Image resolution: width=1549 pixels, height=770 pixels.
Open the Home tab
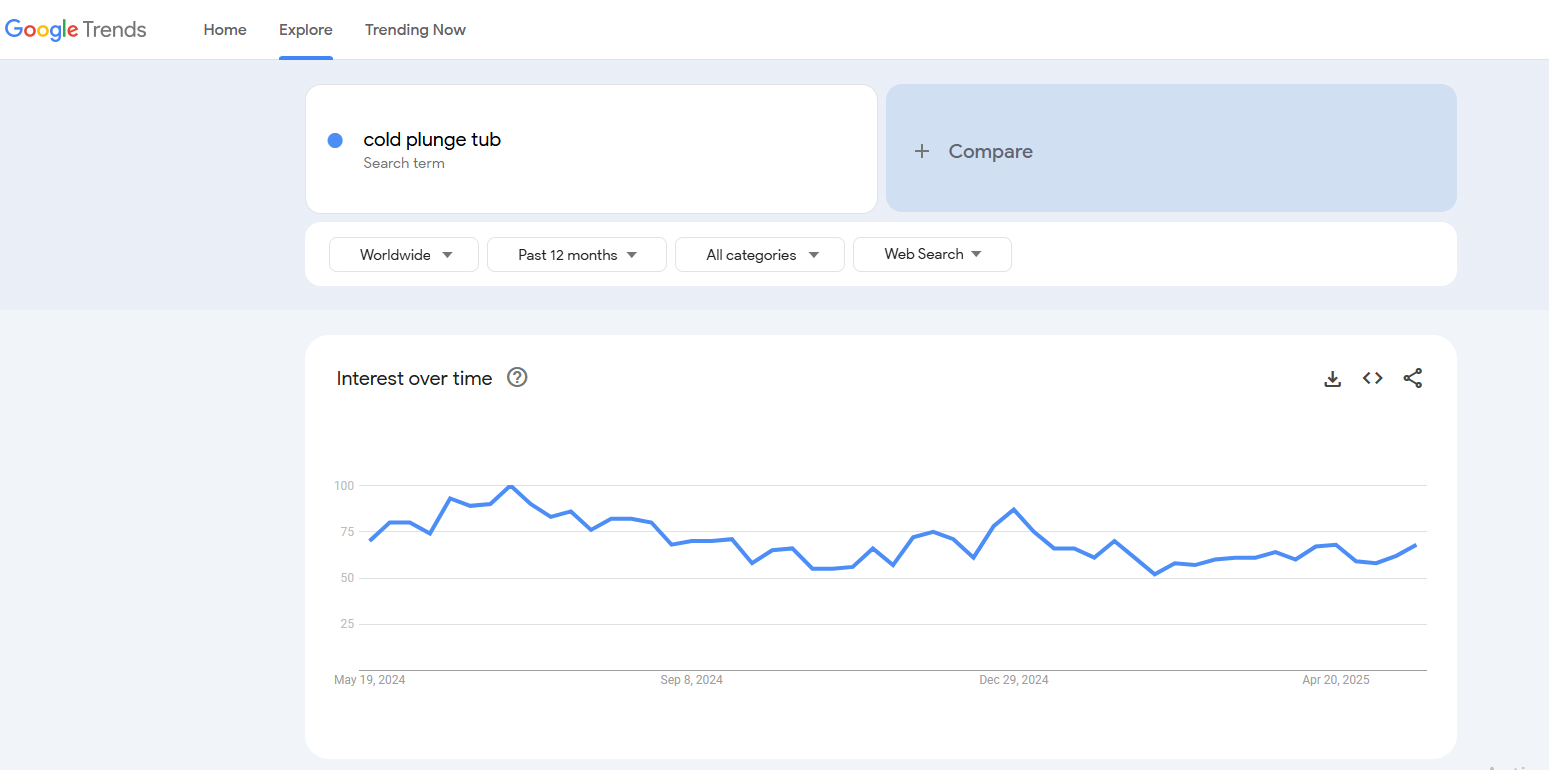coord(225,30)
